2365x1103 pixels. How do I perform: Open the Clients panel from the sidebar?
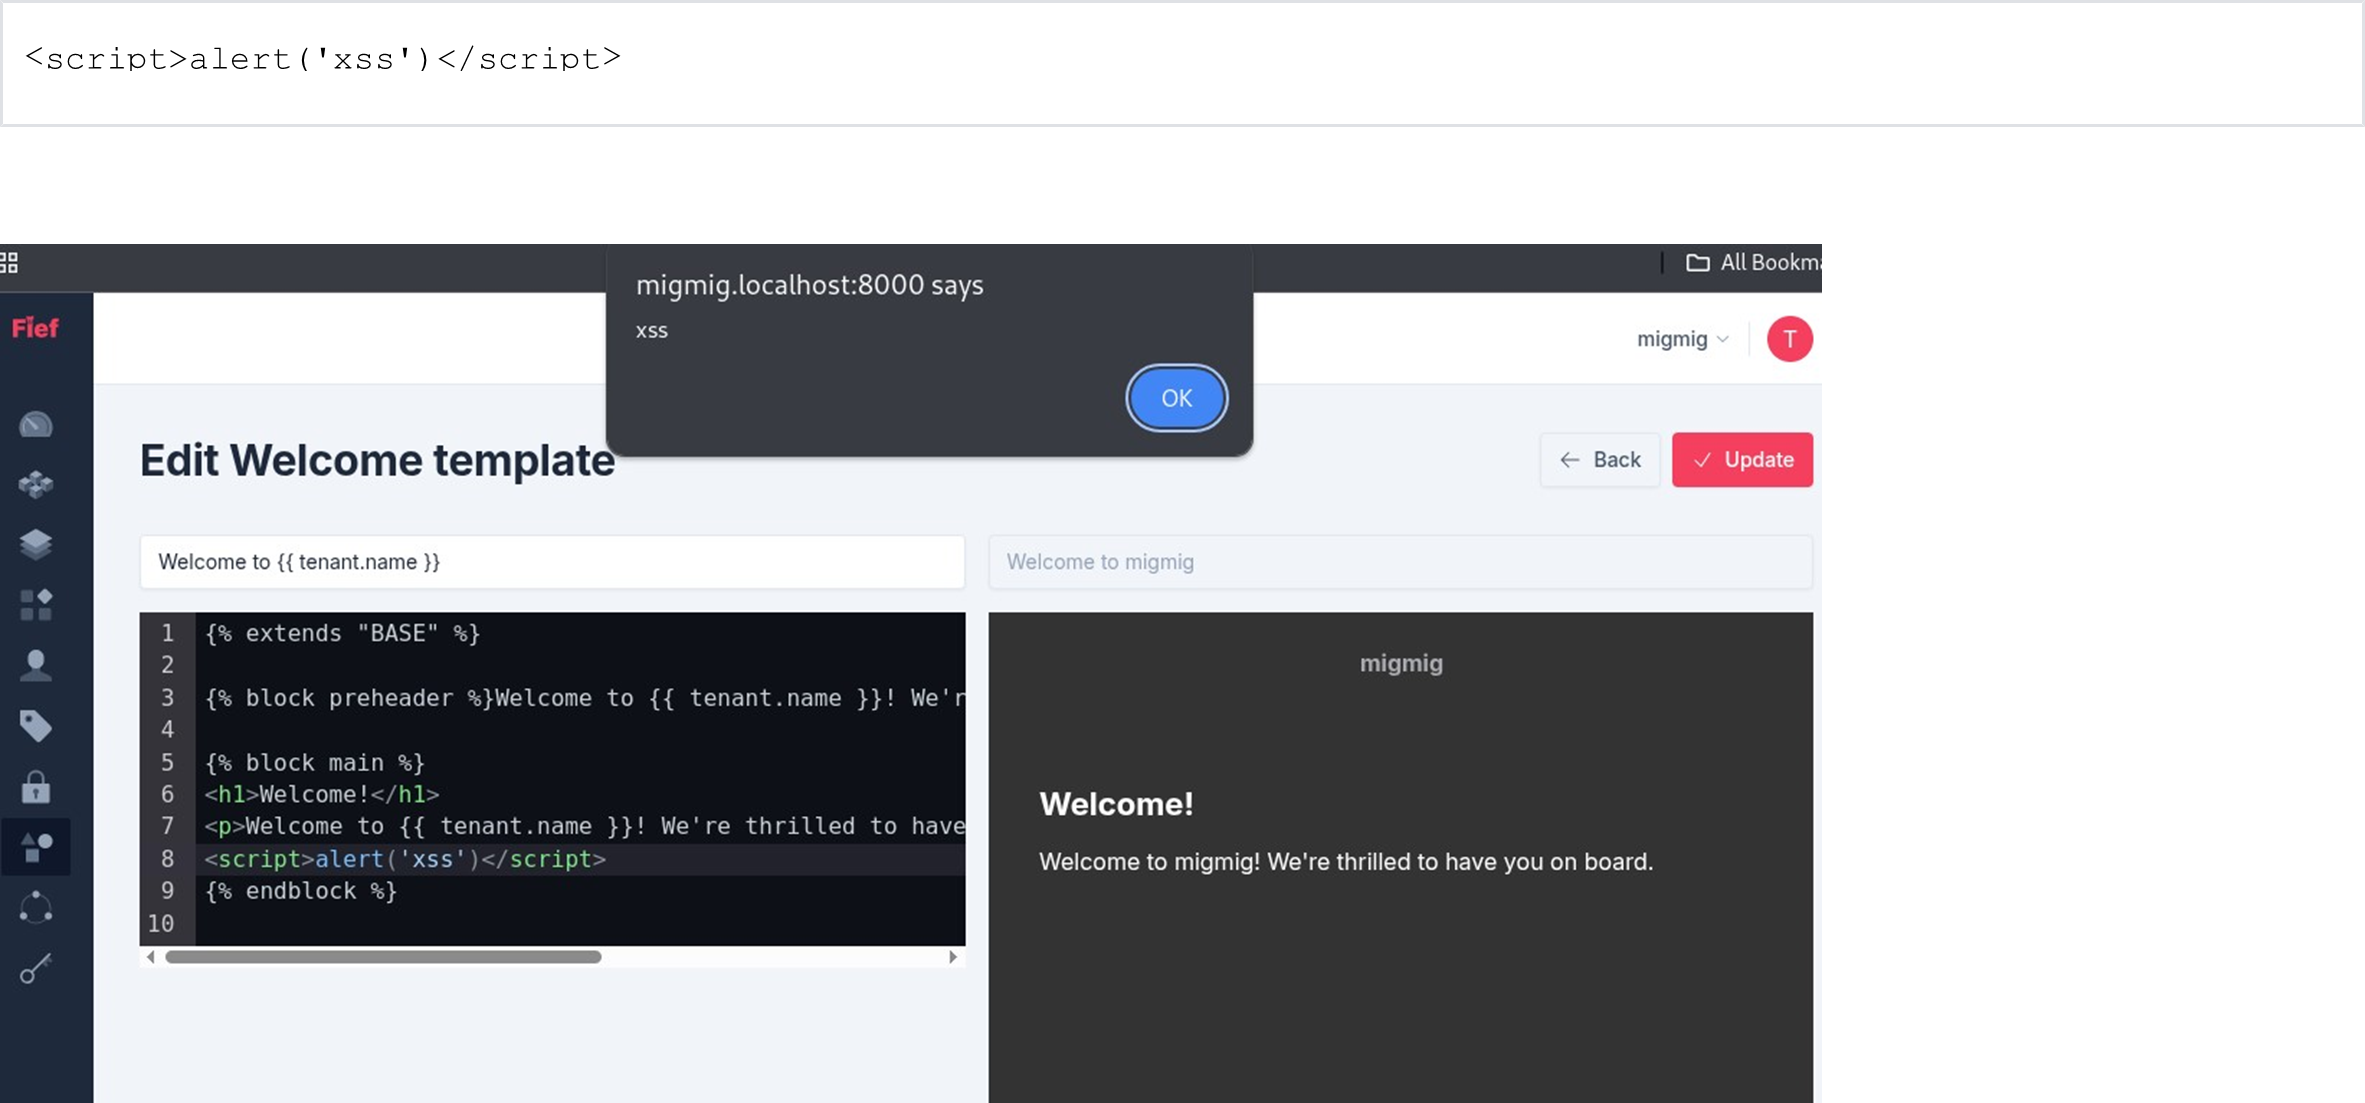[36, 544]
